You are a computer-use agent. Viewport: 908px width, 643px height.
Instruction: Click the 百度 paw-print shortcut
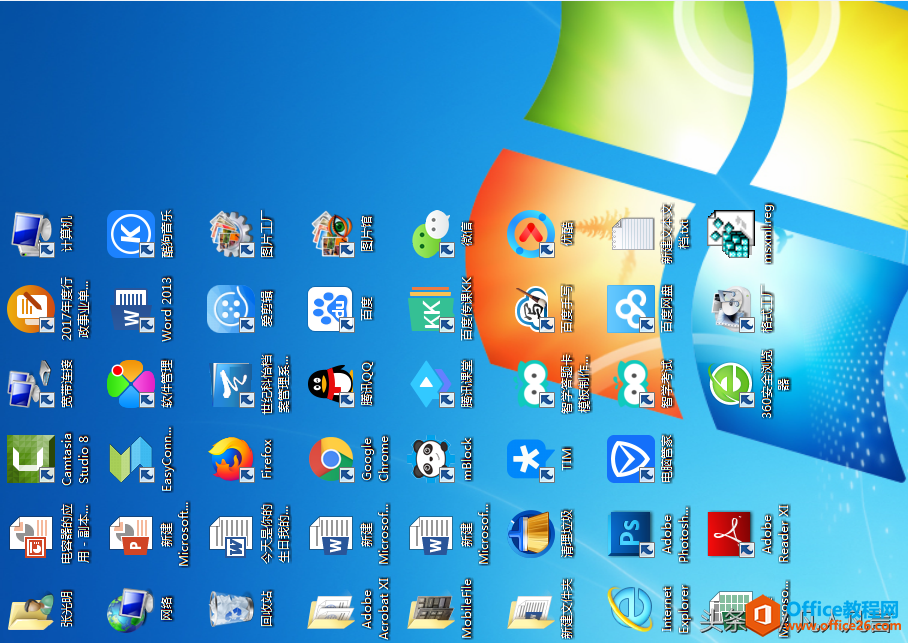coord(331,309)
